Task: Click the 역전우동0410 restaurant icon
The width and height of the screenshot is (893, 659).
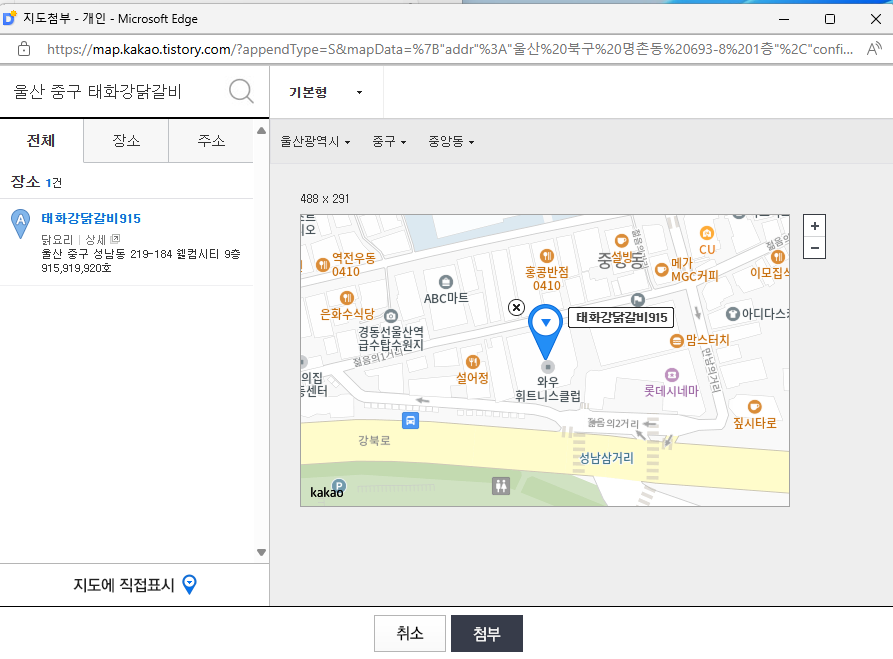Action: tap(323, 264)
